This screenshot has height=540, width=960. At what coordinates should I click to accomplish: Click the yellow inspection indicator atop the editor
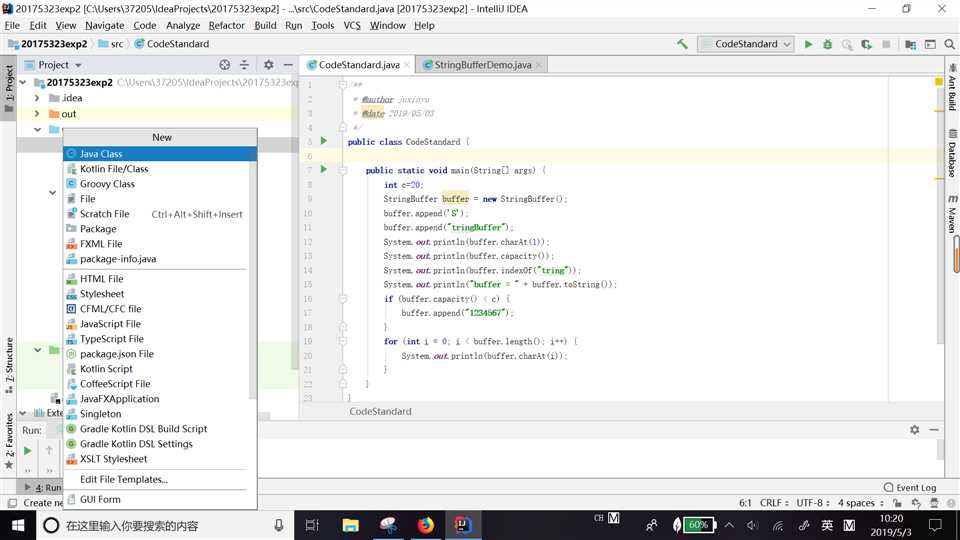tap(939, 81)
